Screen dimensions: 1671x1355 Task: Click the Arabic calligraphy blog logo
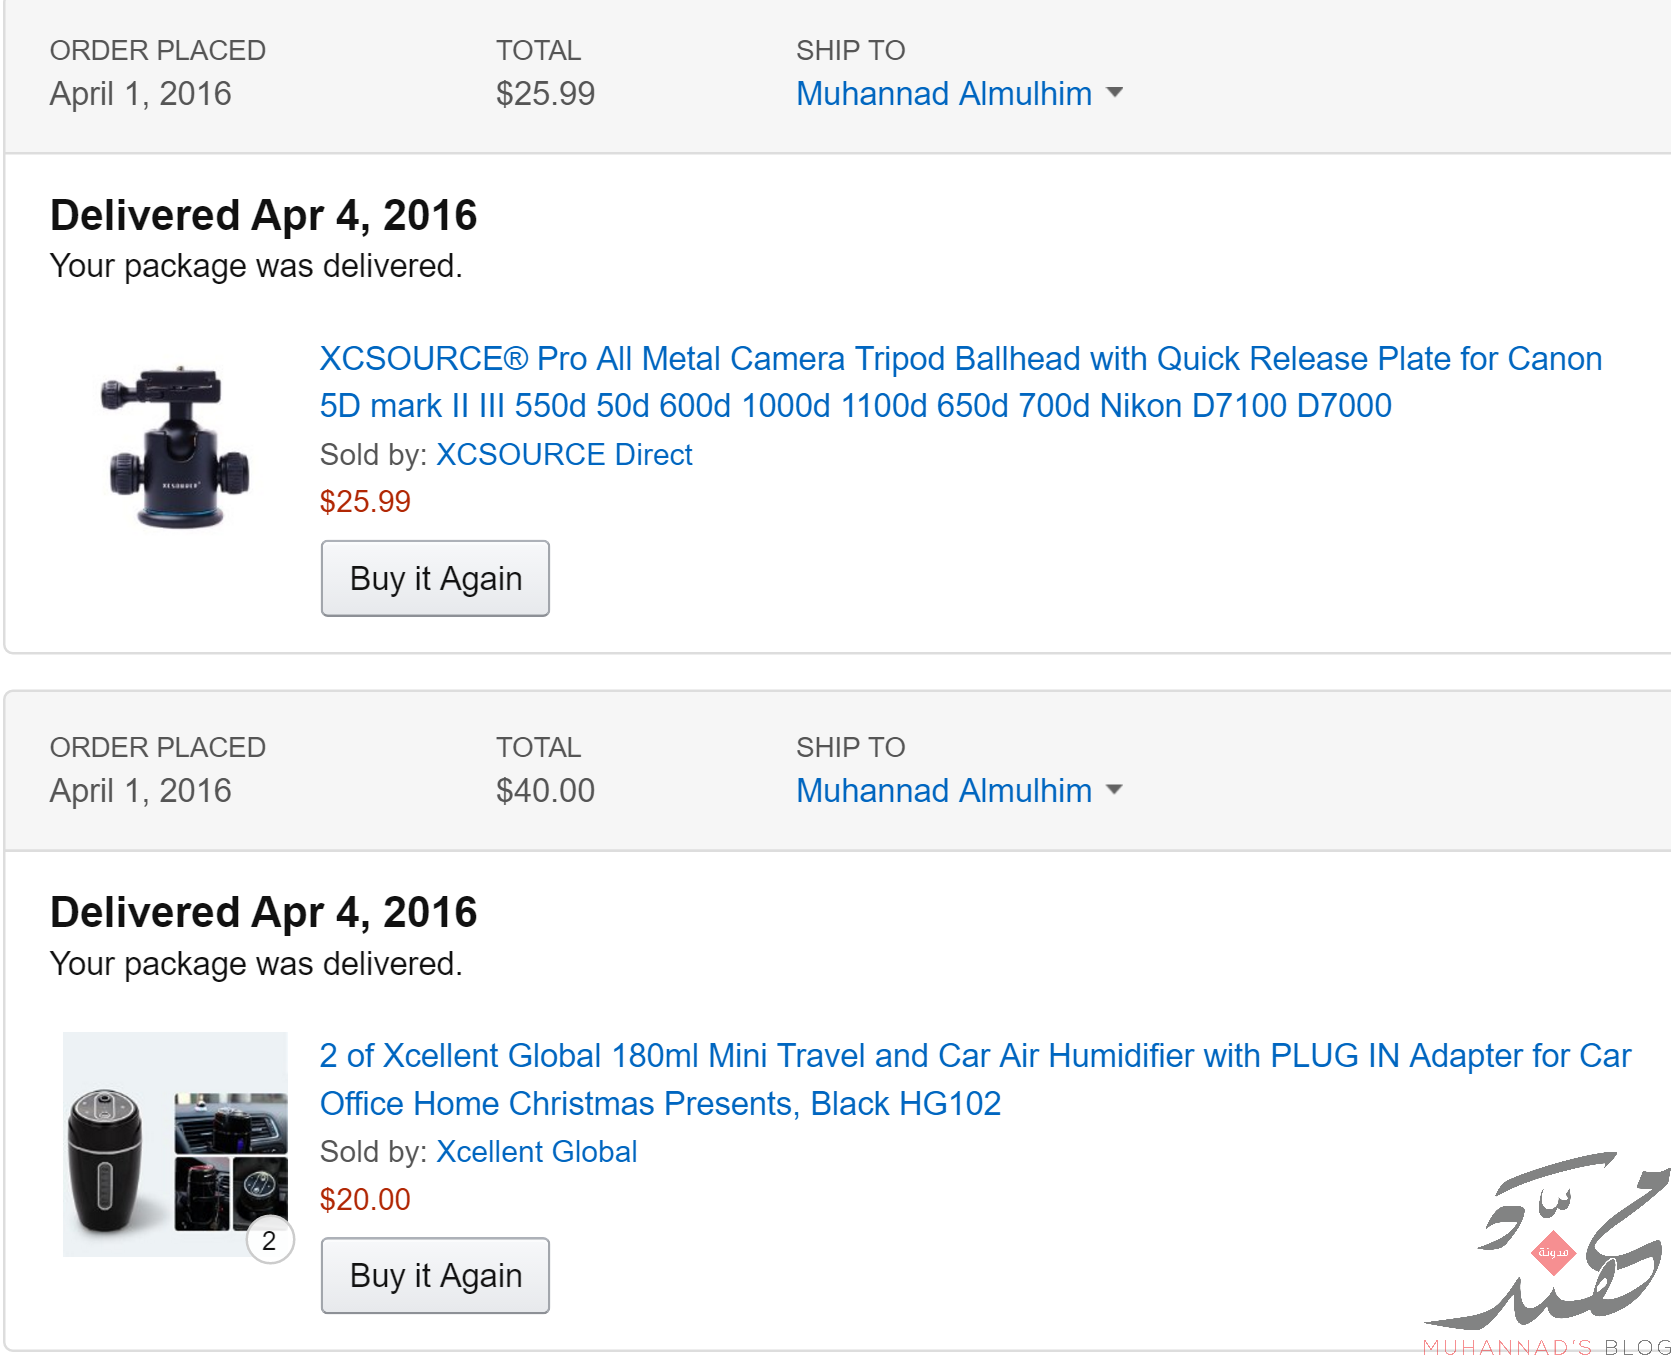(1548, 1240)
